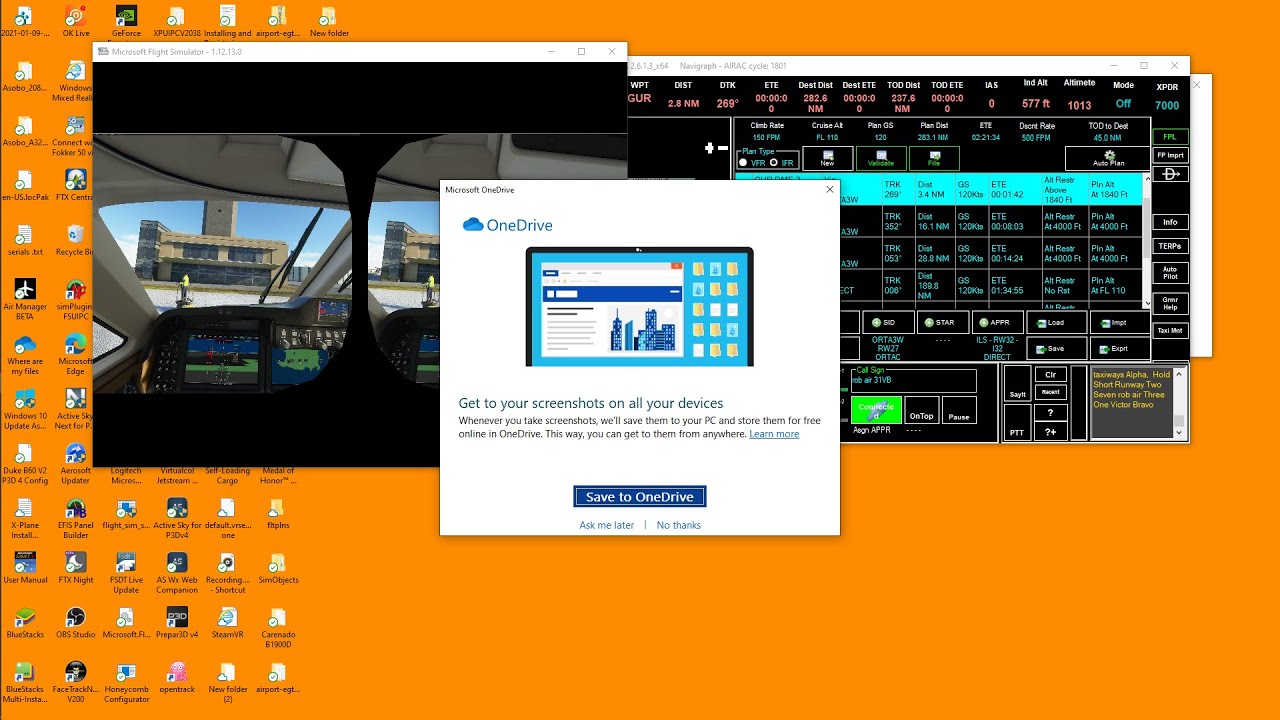Select the opentrack desktop icon
1280x720 pixels.
[177, 677]
